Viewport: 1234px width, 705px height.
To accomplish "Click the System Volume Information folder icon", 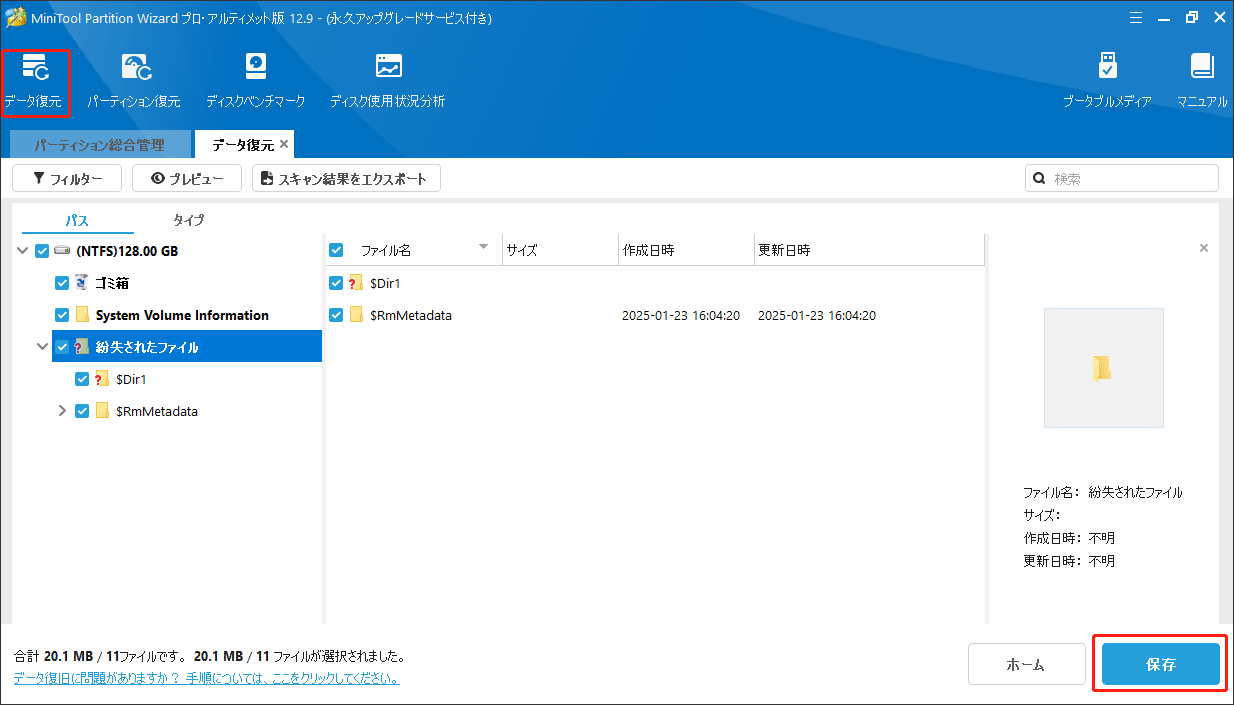I will [83, 315].
